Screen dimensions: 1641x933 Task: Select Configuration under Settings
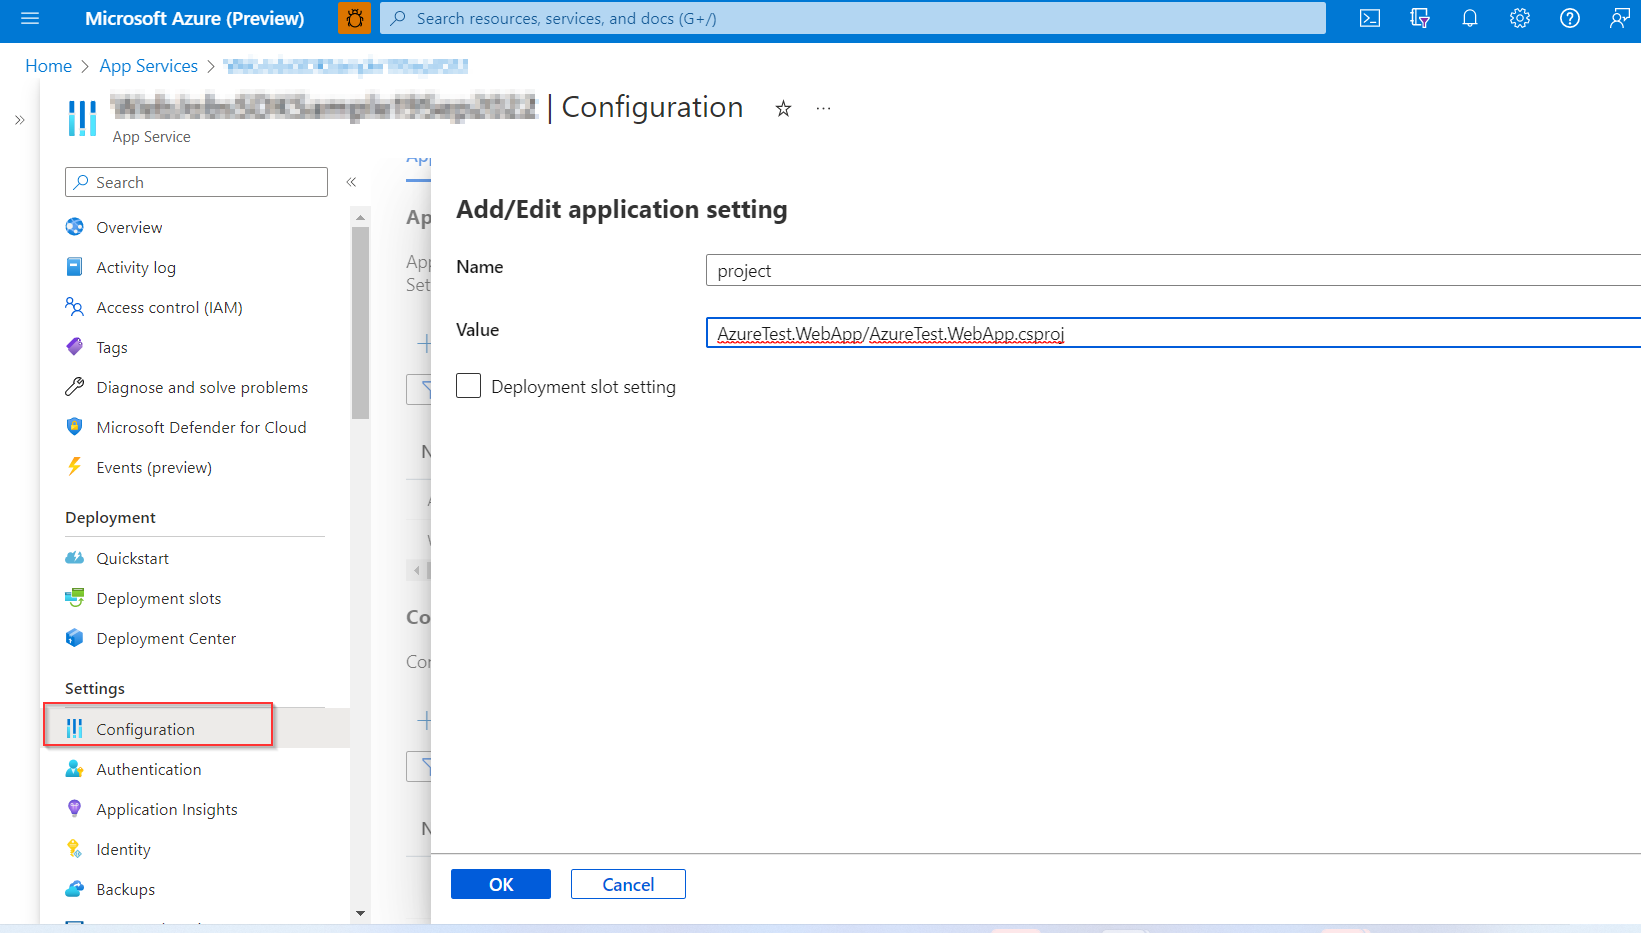tap(145, 729)
